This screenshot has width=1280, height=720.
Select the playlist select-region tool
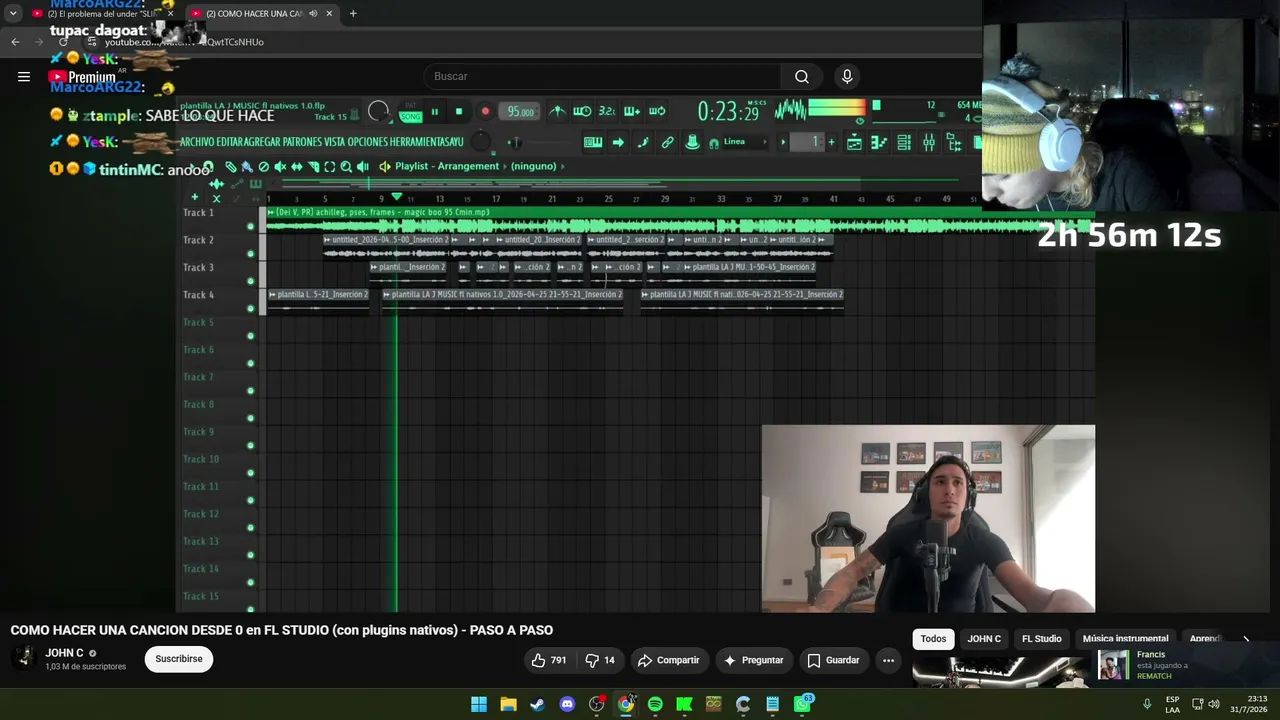coord(329,167)
